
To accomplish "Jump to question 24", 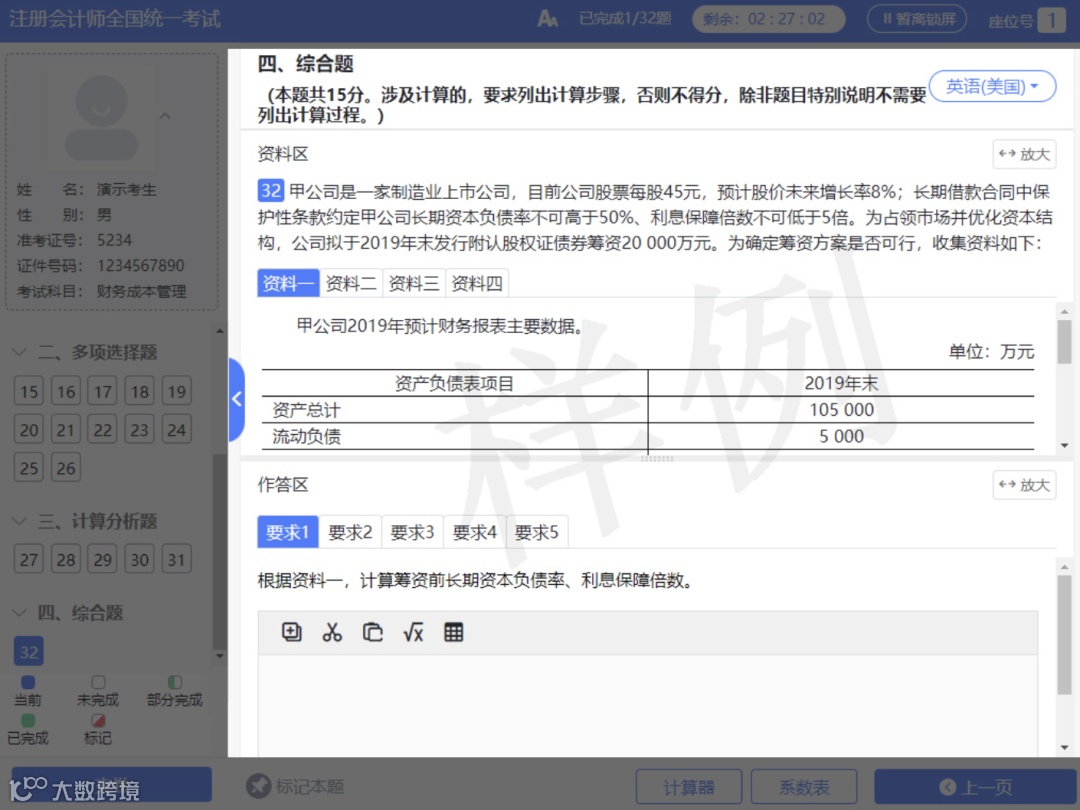I will (176, 430).
